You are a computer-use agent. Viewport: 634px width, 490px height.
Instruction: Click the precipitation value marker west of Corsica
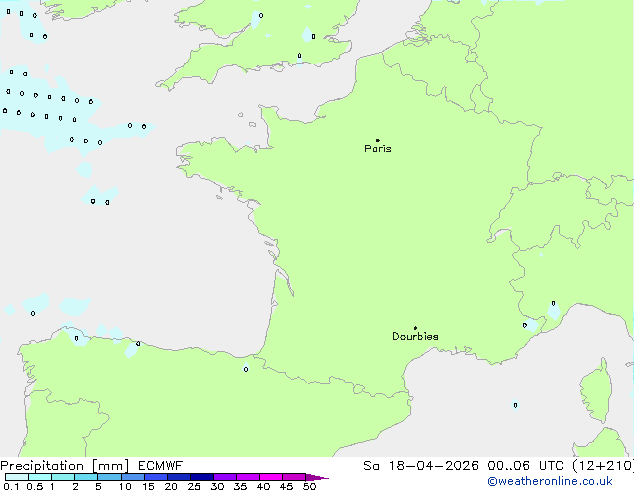[515, 405]
